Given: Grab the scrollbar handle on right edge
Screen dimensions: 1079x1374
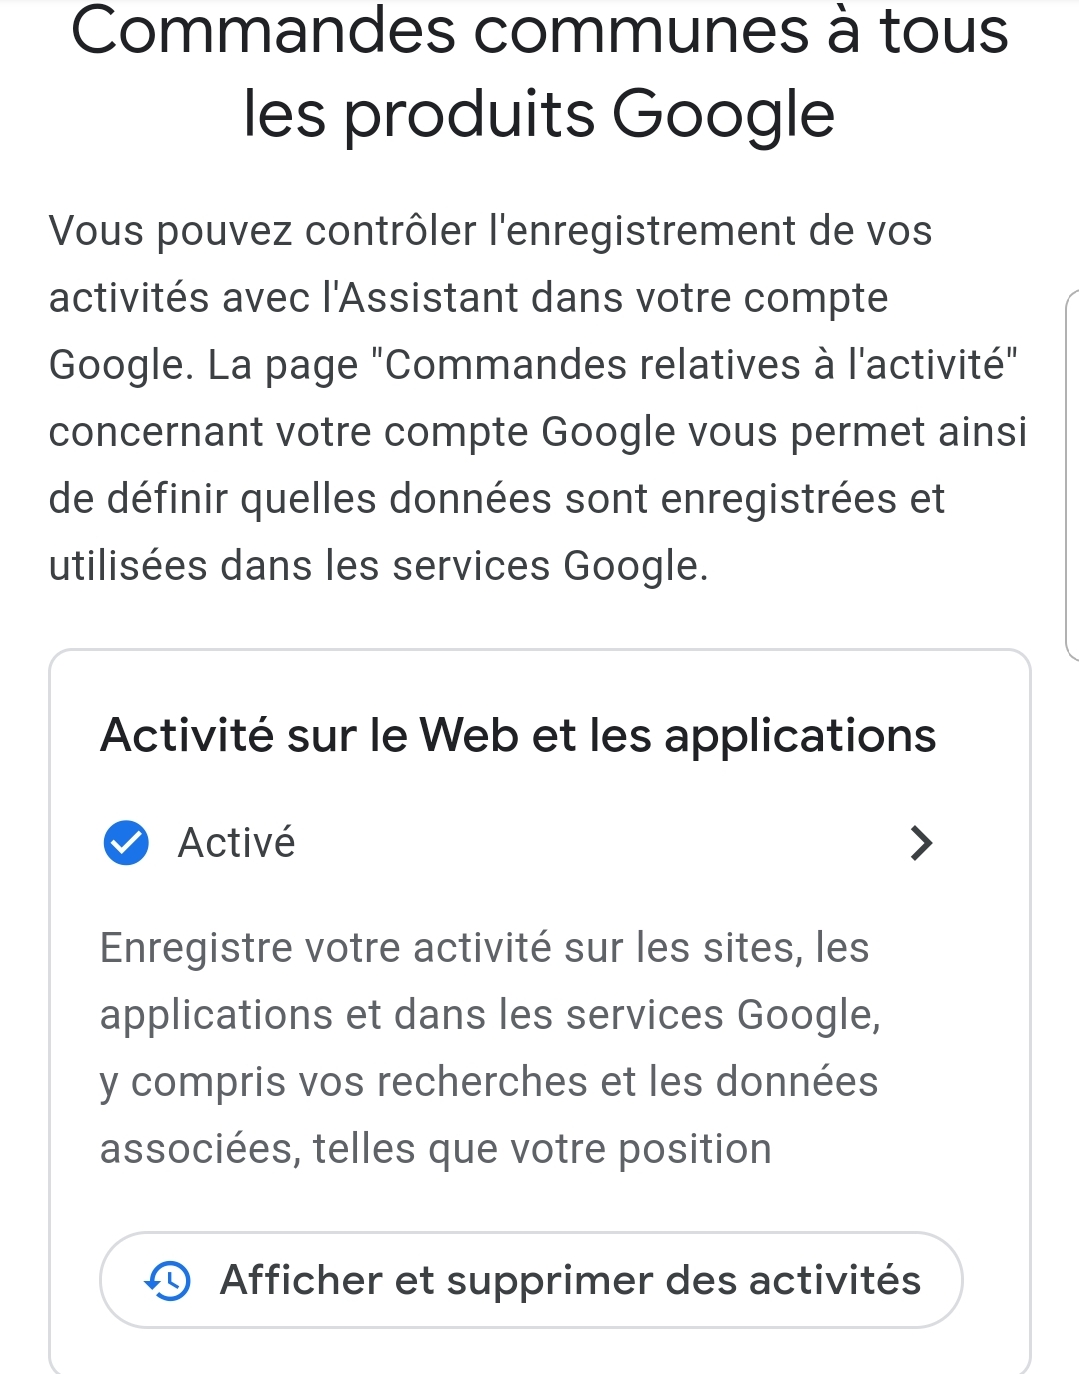Looking at the screenshot, I should click(x=1072, y=475).
